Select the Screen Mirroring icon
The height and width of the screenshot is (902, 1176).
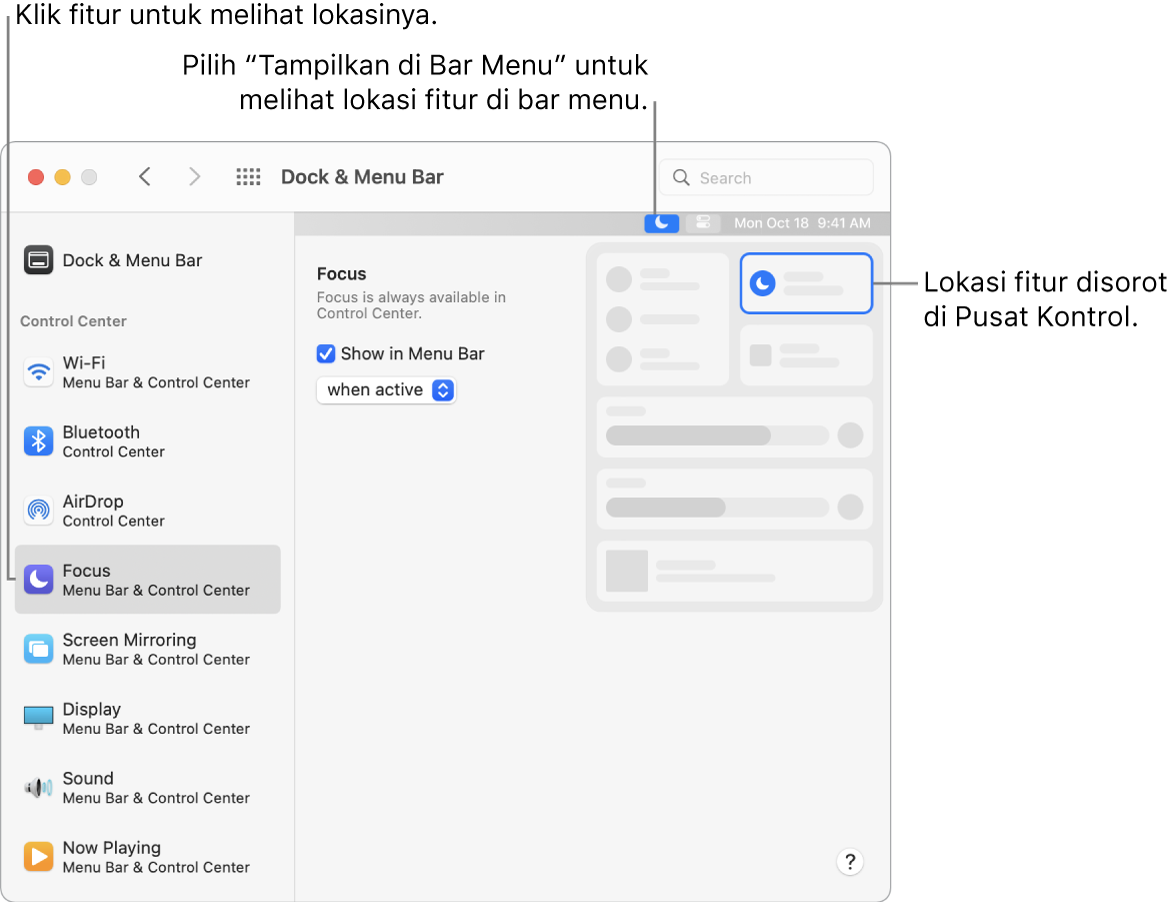[38, 648]
